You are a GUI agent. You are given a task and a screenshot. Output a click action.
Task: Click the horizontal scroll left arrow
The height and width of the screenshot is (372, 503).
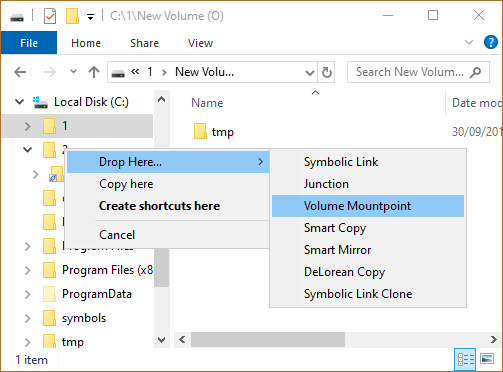tap(182, 340)
